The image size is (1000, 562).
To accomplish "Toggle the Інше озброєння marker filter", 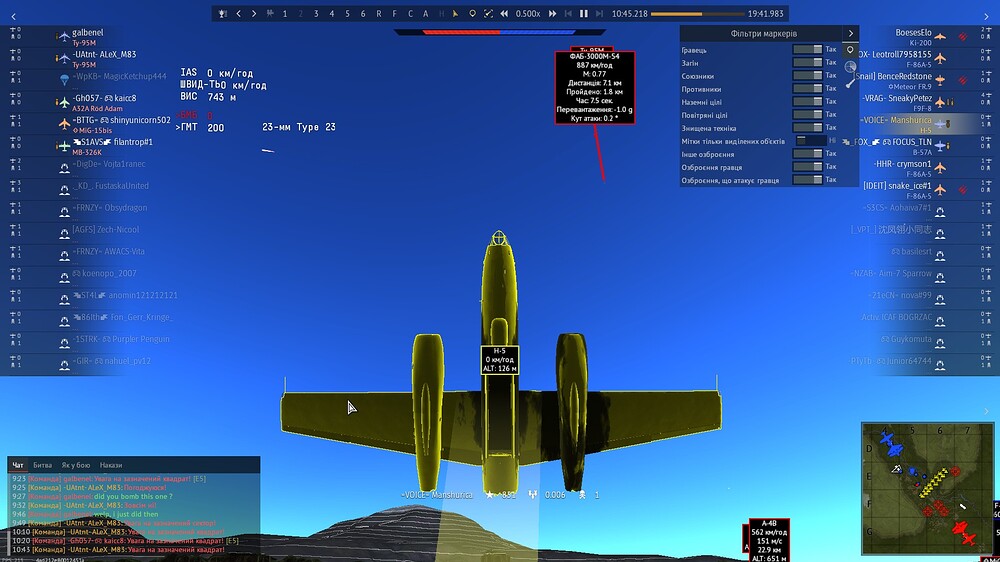I will pyautogui.click(x=807, y=154).
